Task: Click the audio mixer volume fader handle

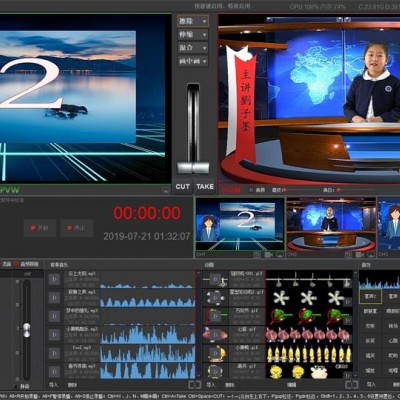Action: click(27, 329)
